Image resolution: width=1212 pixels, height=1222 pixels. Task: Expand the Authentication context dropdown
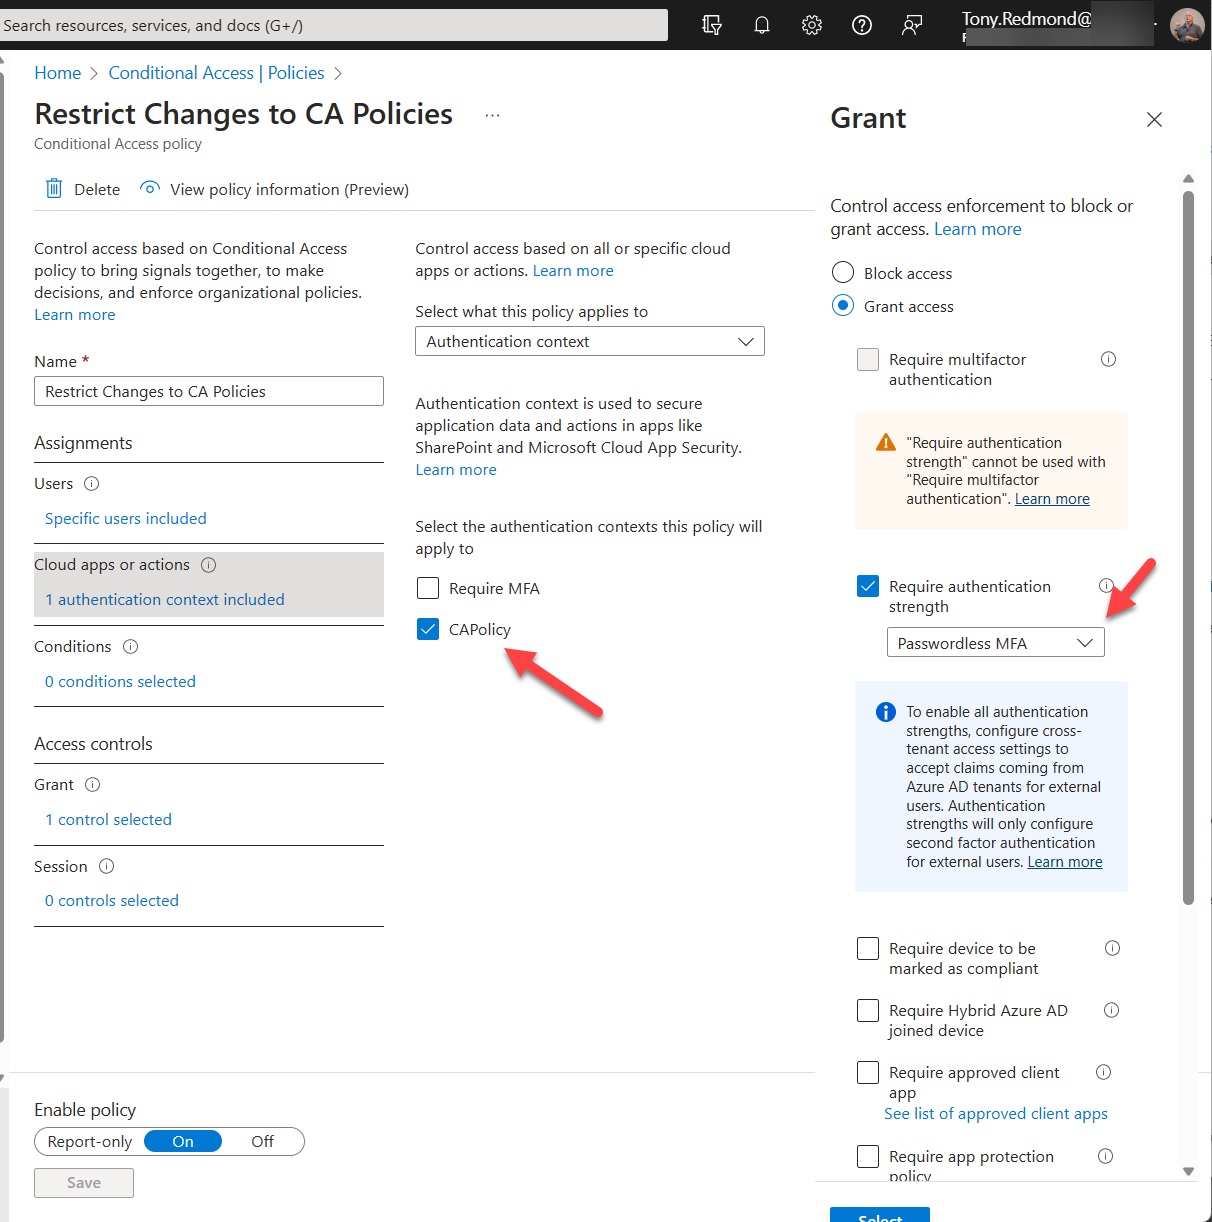tap(589, 342)
